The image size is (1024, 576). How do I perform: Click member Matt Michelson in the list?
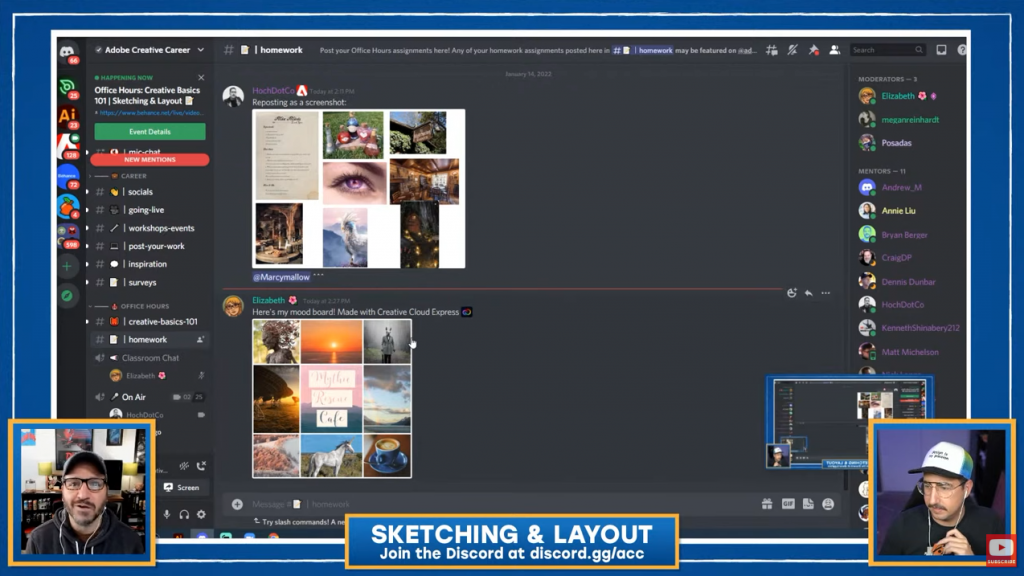point(908,352)
